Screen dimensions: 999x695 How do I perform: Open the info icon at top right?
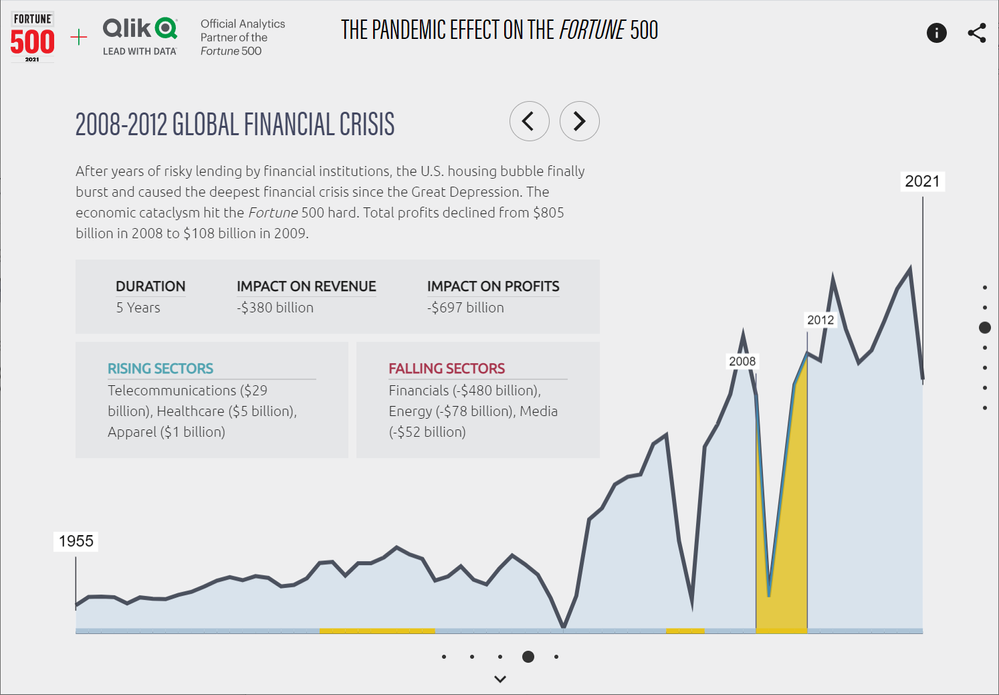click(x=937, y=33)
